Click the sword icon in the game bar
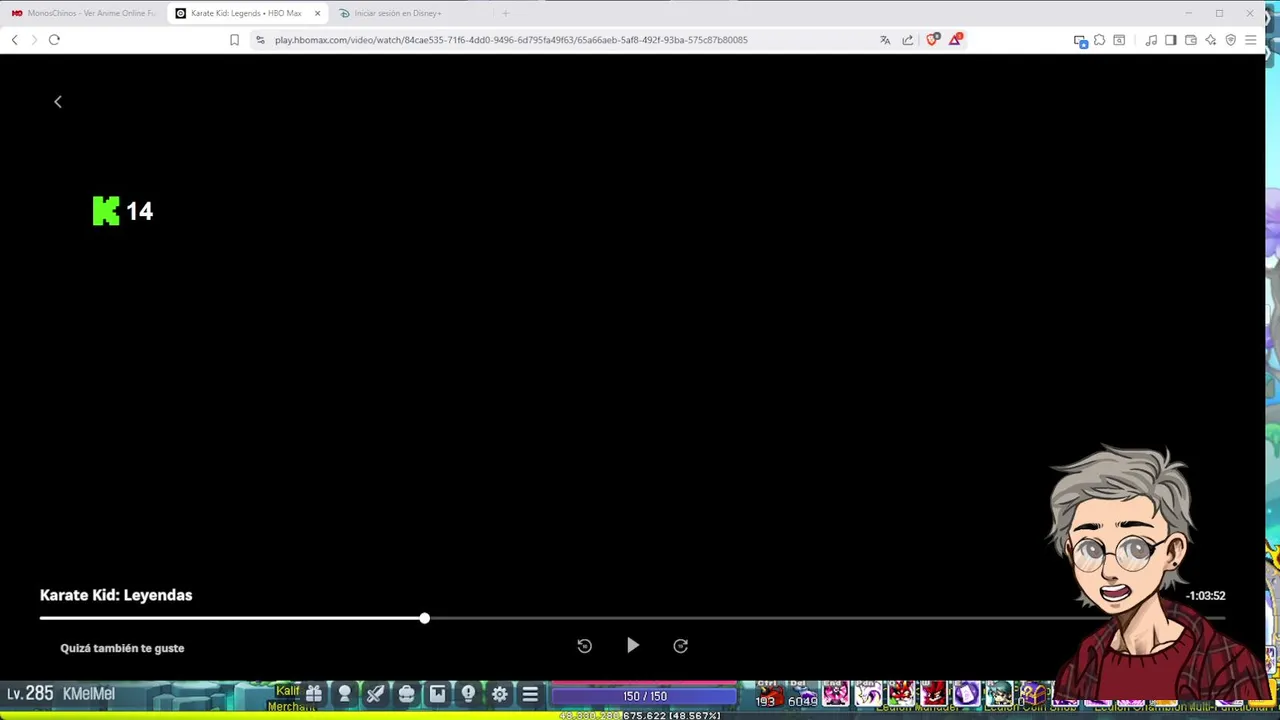The width and height of the screenshot is (1280, 720). pos(376,694)
